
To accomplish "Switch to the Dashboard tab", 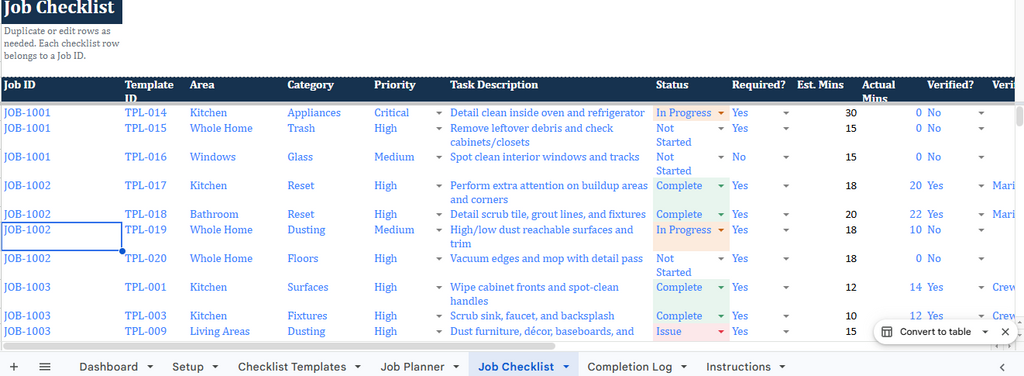I will tap(108, 367).
